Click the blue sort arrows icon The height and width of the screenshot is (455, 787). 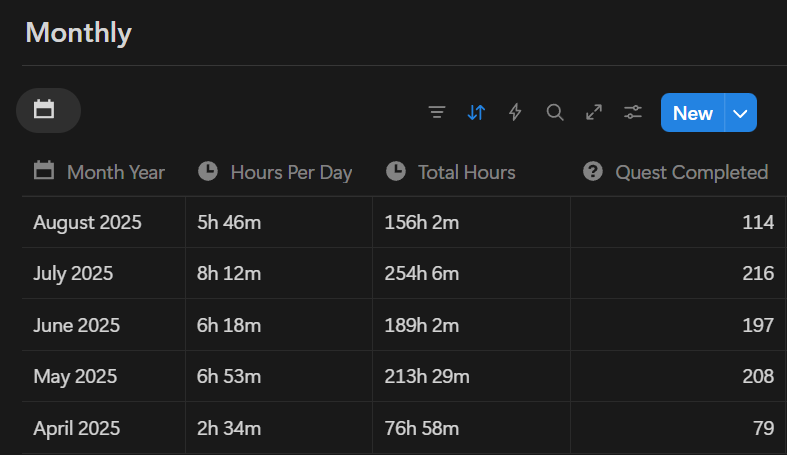click(476, 113)
